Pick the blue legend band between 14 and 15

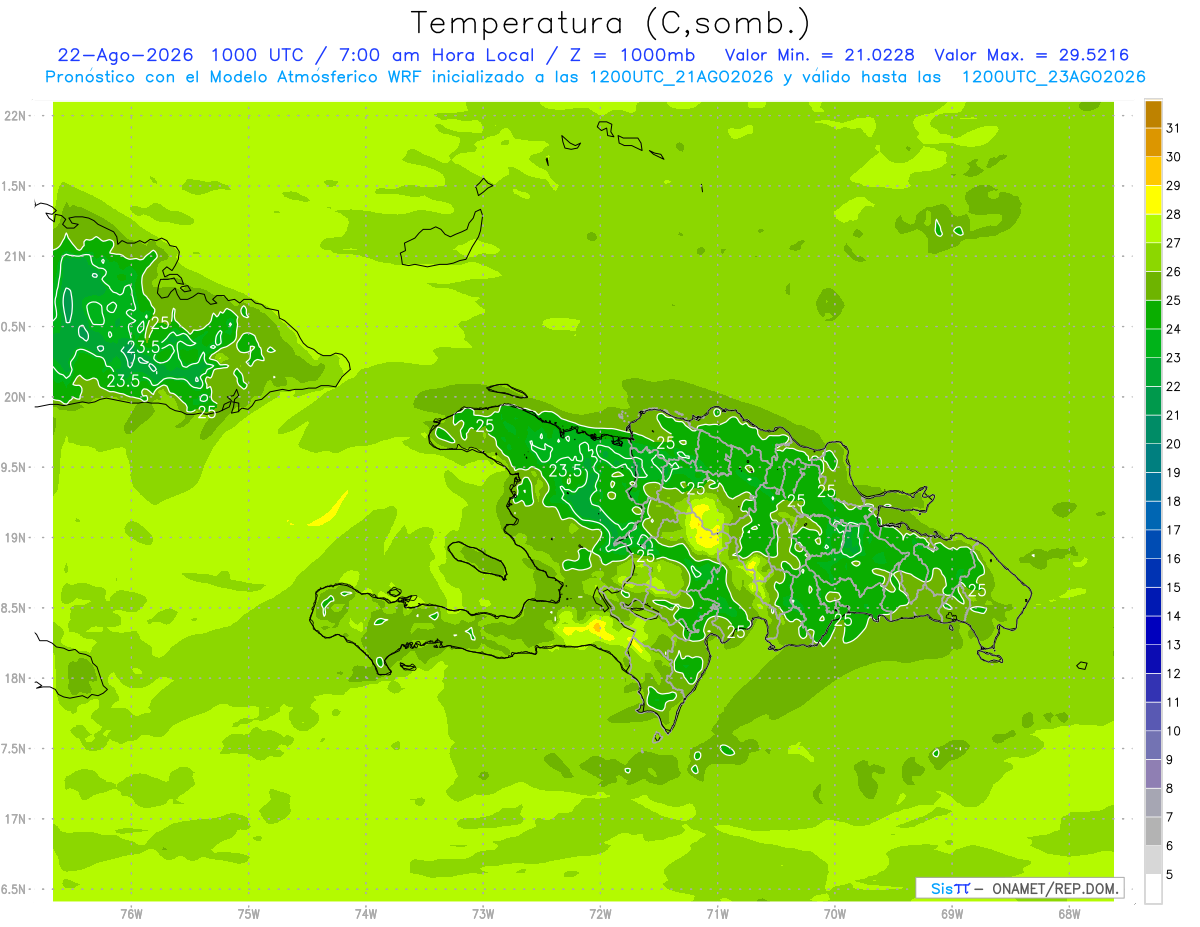[1153, 602]
